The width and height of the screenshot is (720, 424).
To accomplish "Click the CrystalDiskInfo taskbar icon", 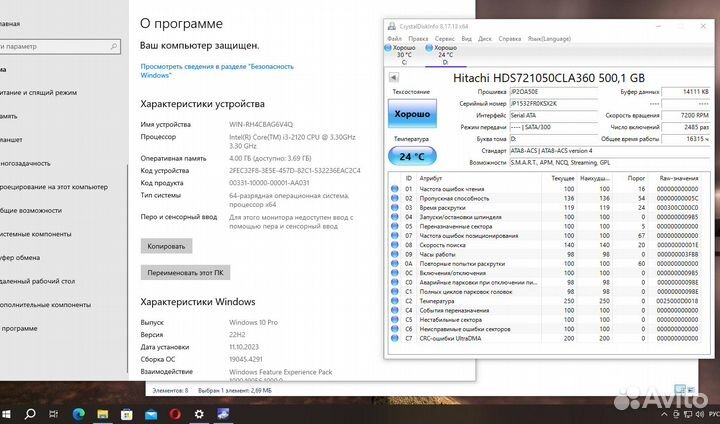I will coord(223,414).
